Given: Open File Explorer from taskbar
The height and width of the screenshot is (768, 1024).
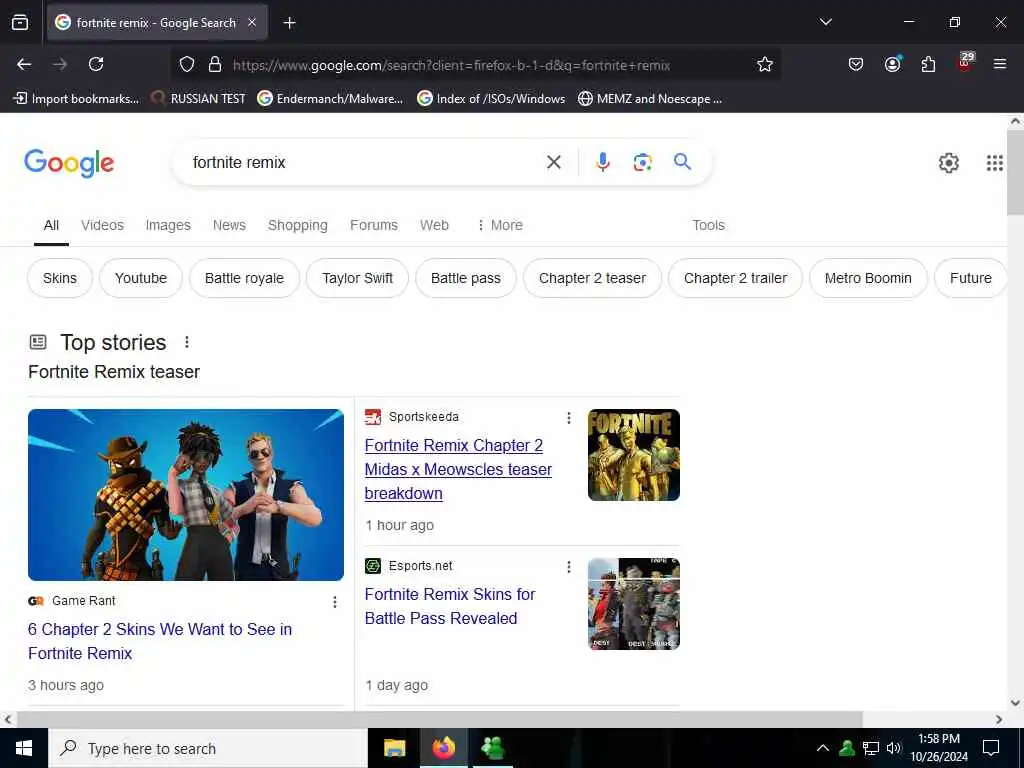Looking at the screenshot, I should (x=394, y=748).
